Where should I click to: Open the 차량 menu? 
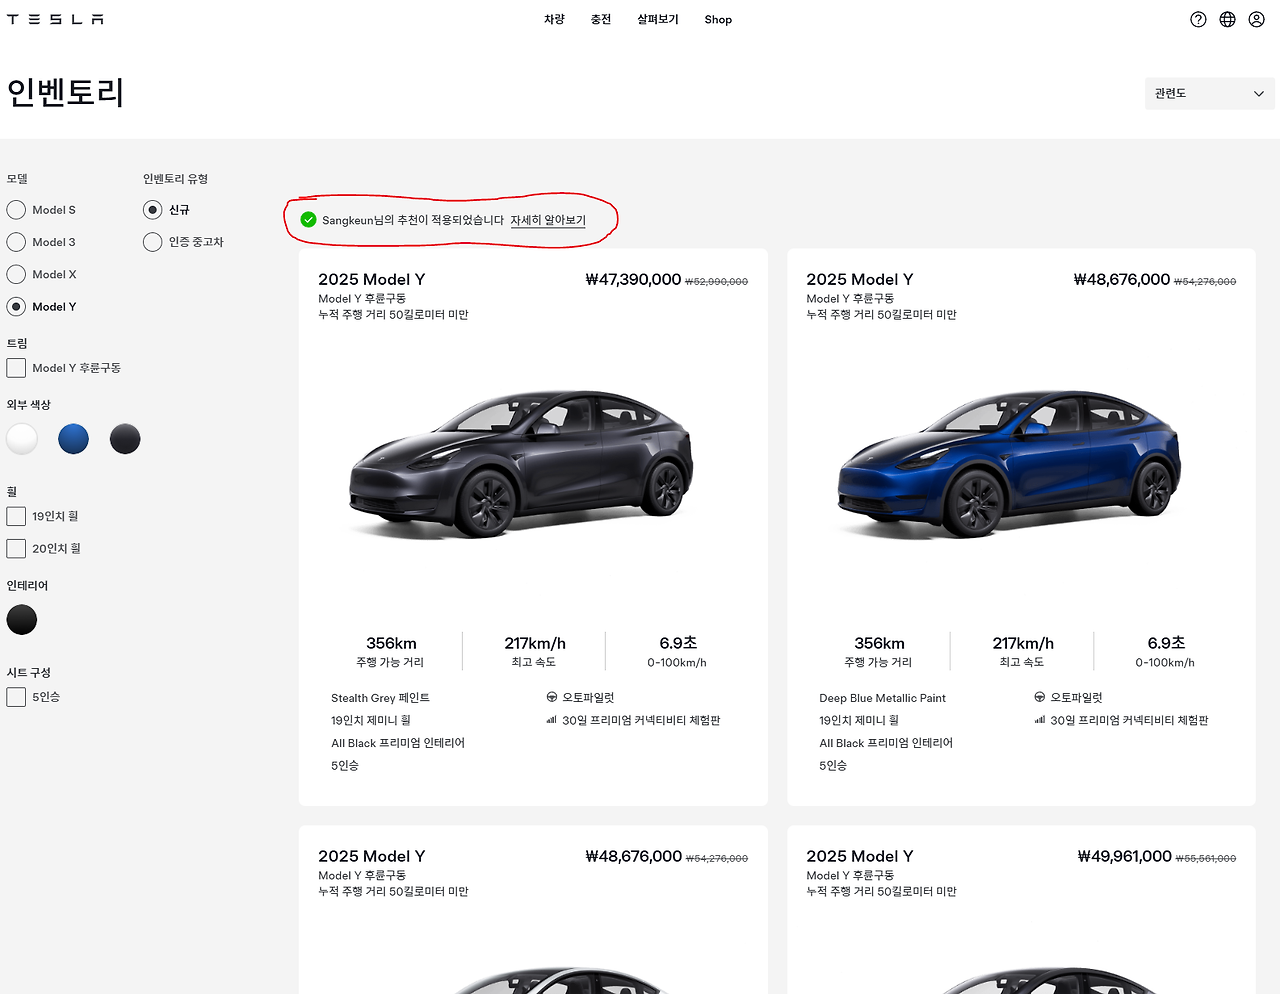pos(554,19)
